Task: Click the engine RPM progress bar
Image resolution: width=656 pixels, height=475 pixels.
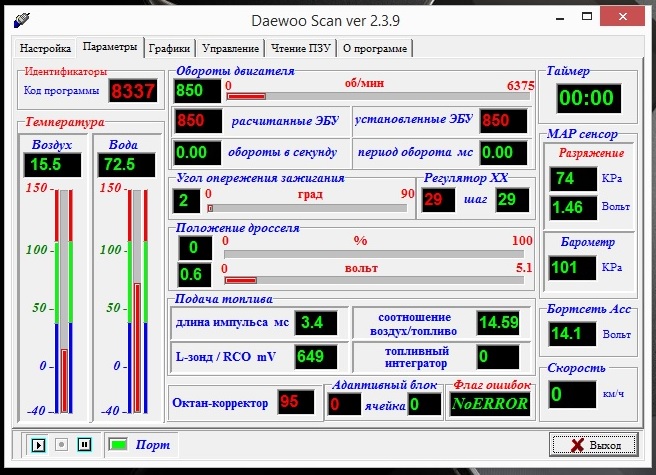Action: point(379,96)
